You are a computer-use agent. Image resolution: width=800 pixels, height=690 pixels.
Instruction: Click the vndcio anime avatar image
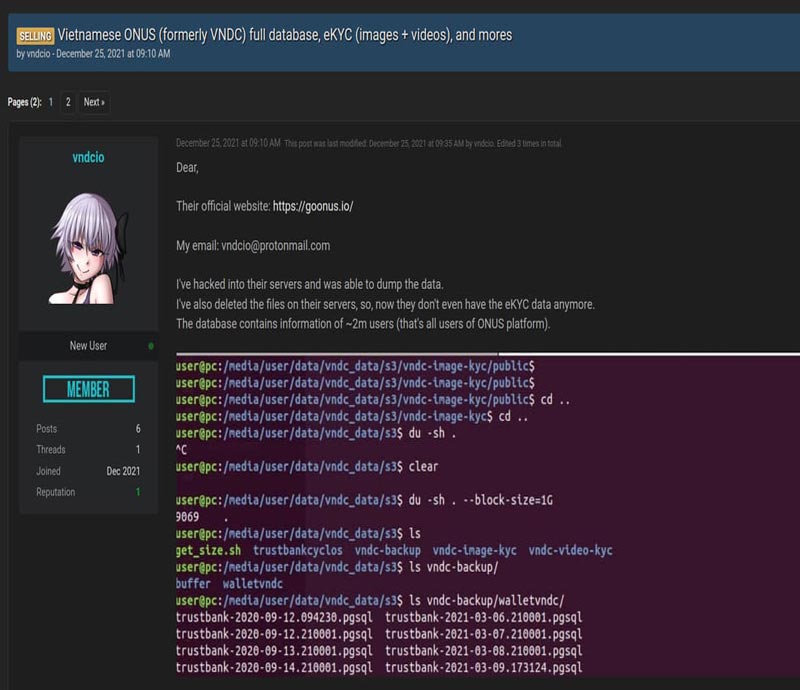point(88,249)
